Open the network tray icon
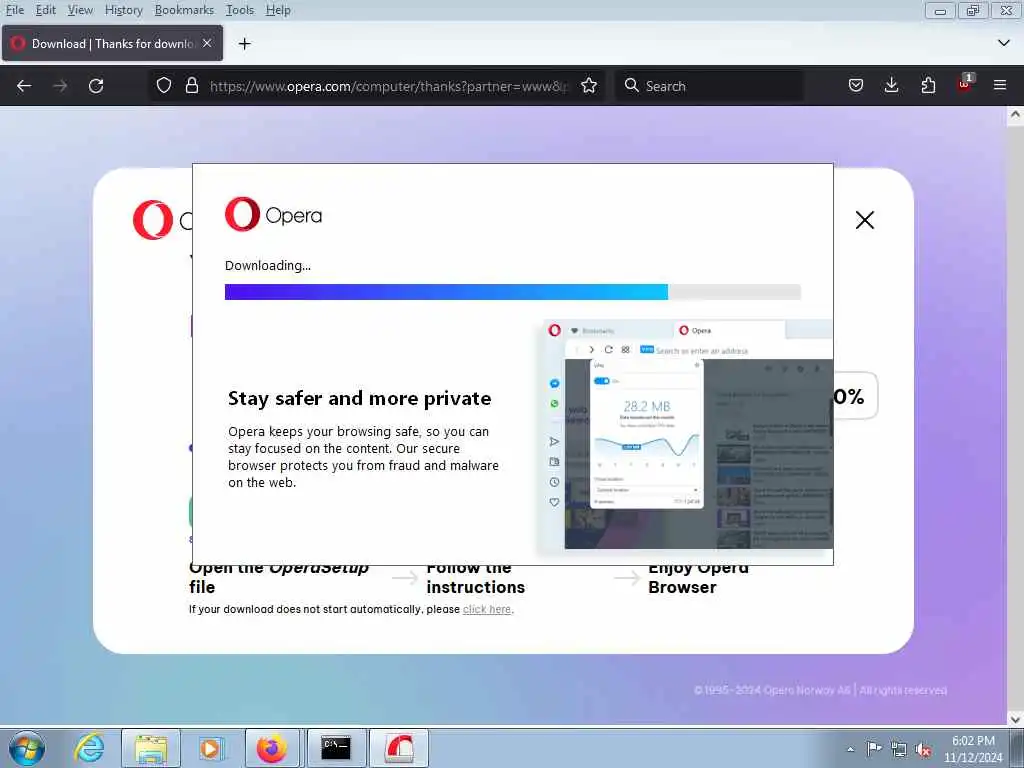1024x768 pixels. pos(899,750)
